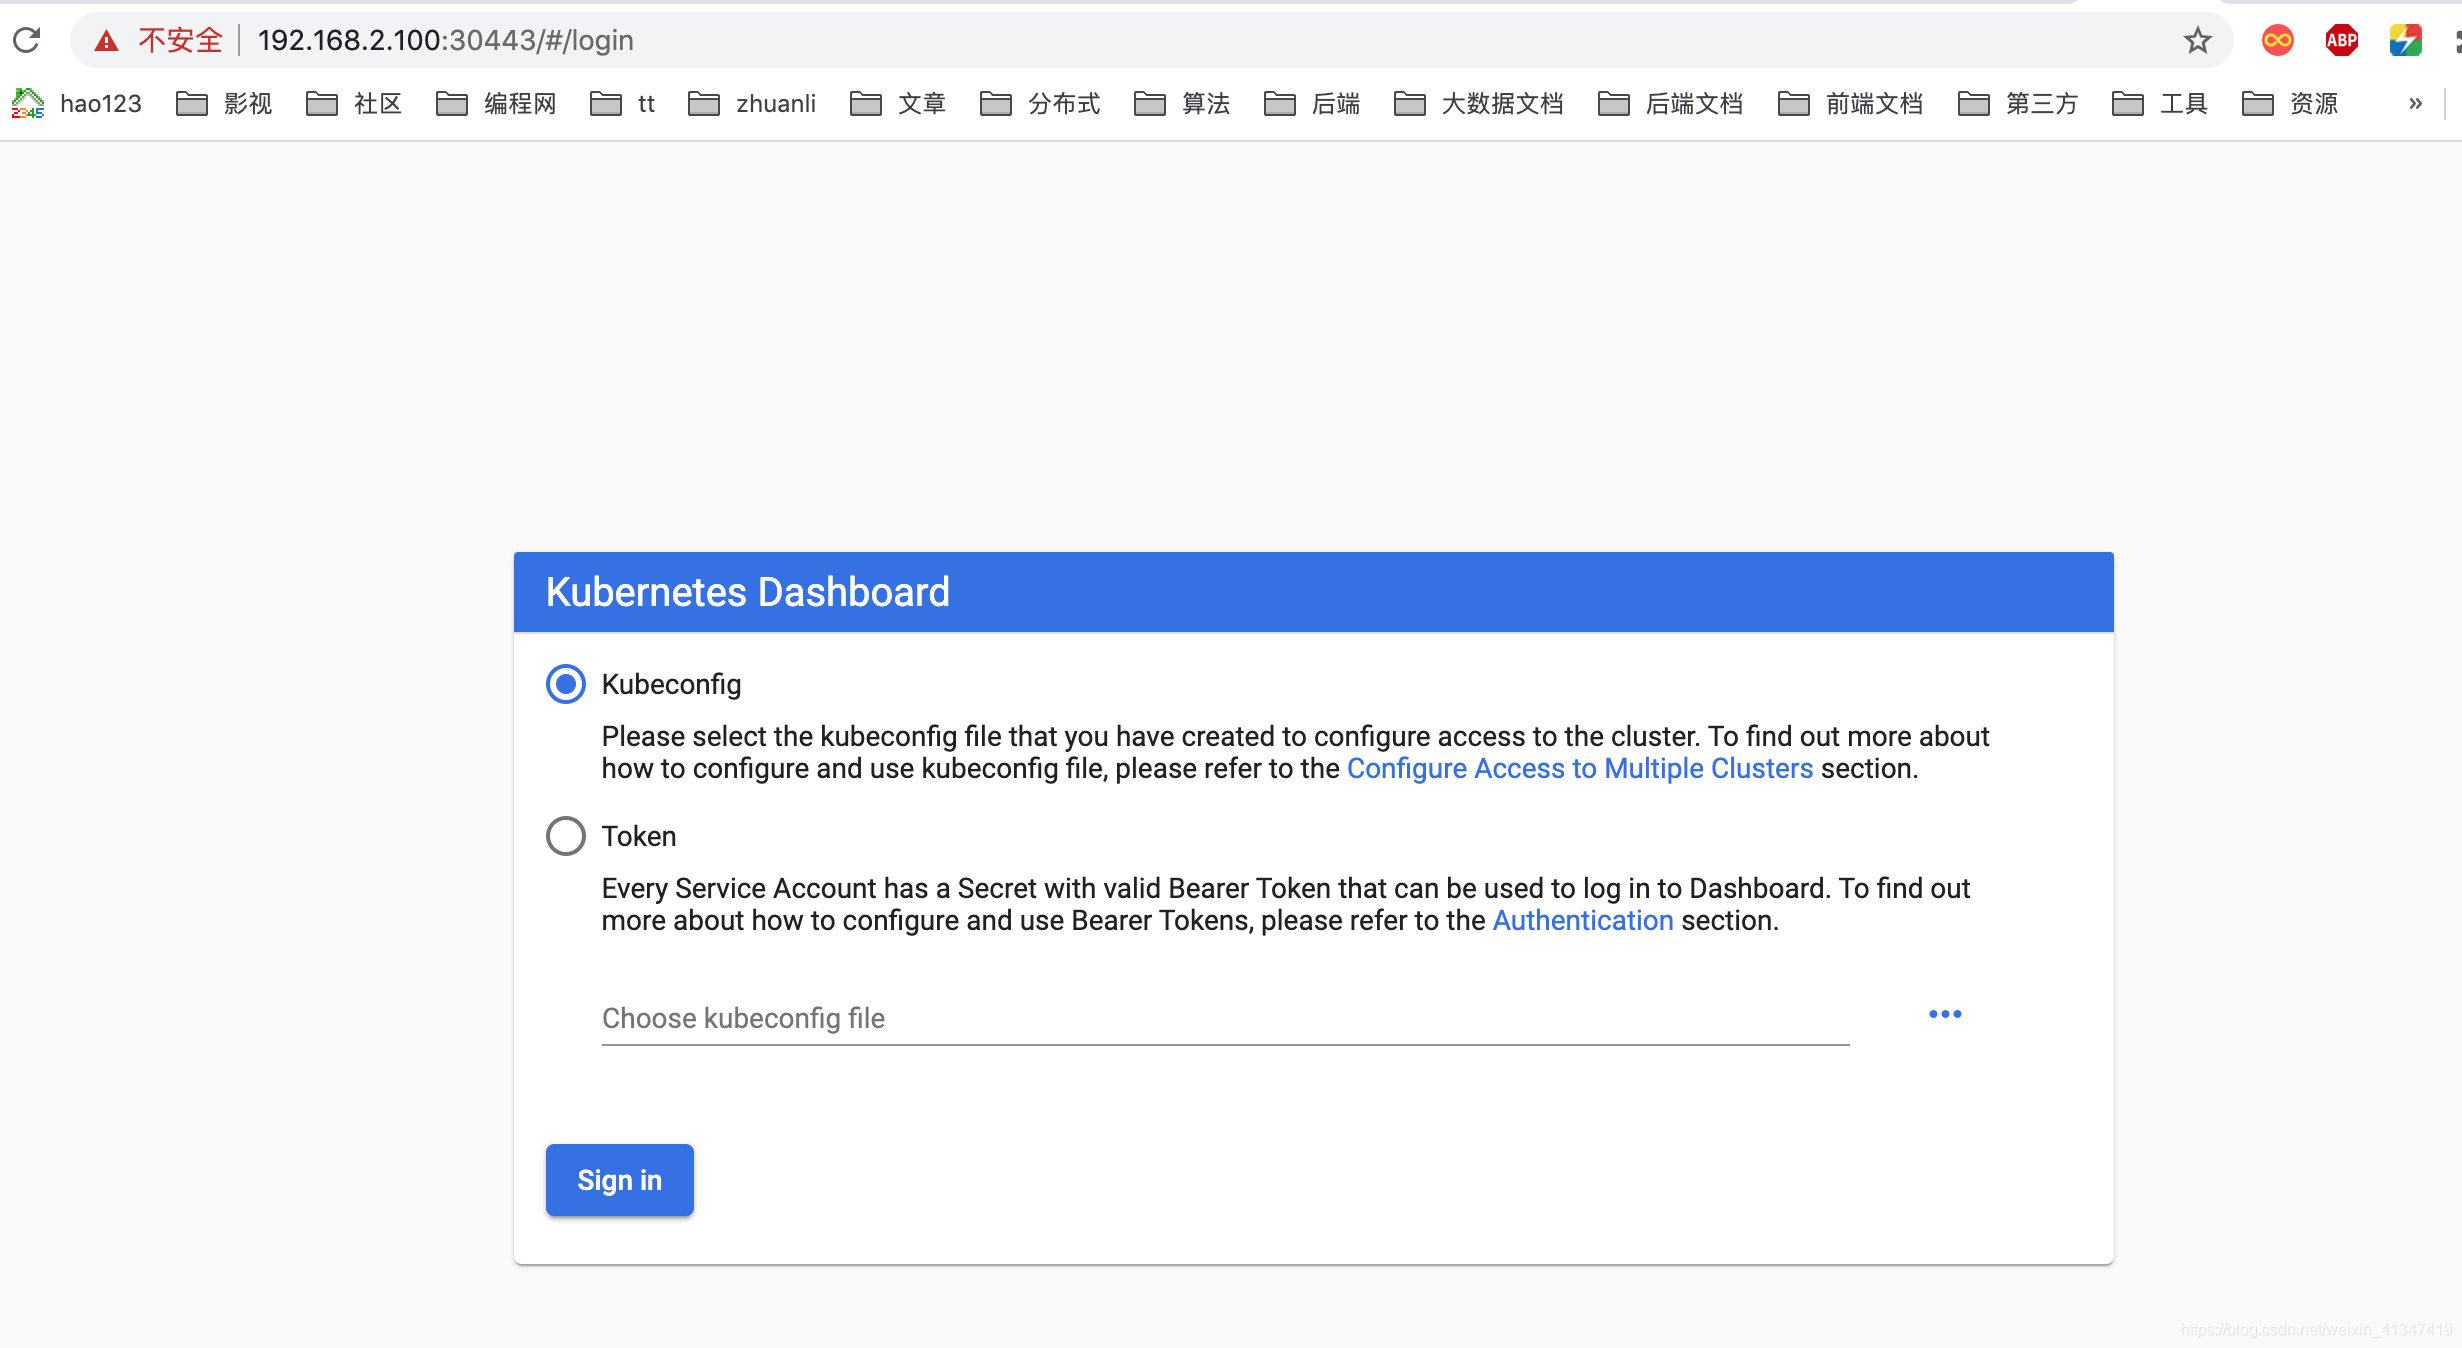Open the 大数据文档 bookmarks folder
Image resolution: width=2462 pixels, height=1348 pixels.
point(1478,103)
